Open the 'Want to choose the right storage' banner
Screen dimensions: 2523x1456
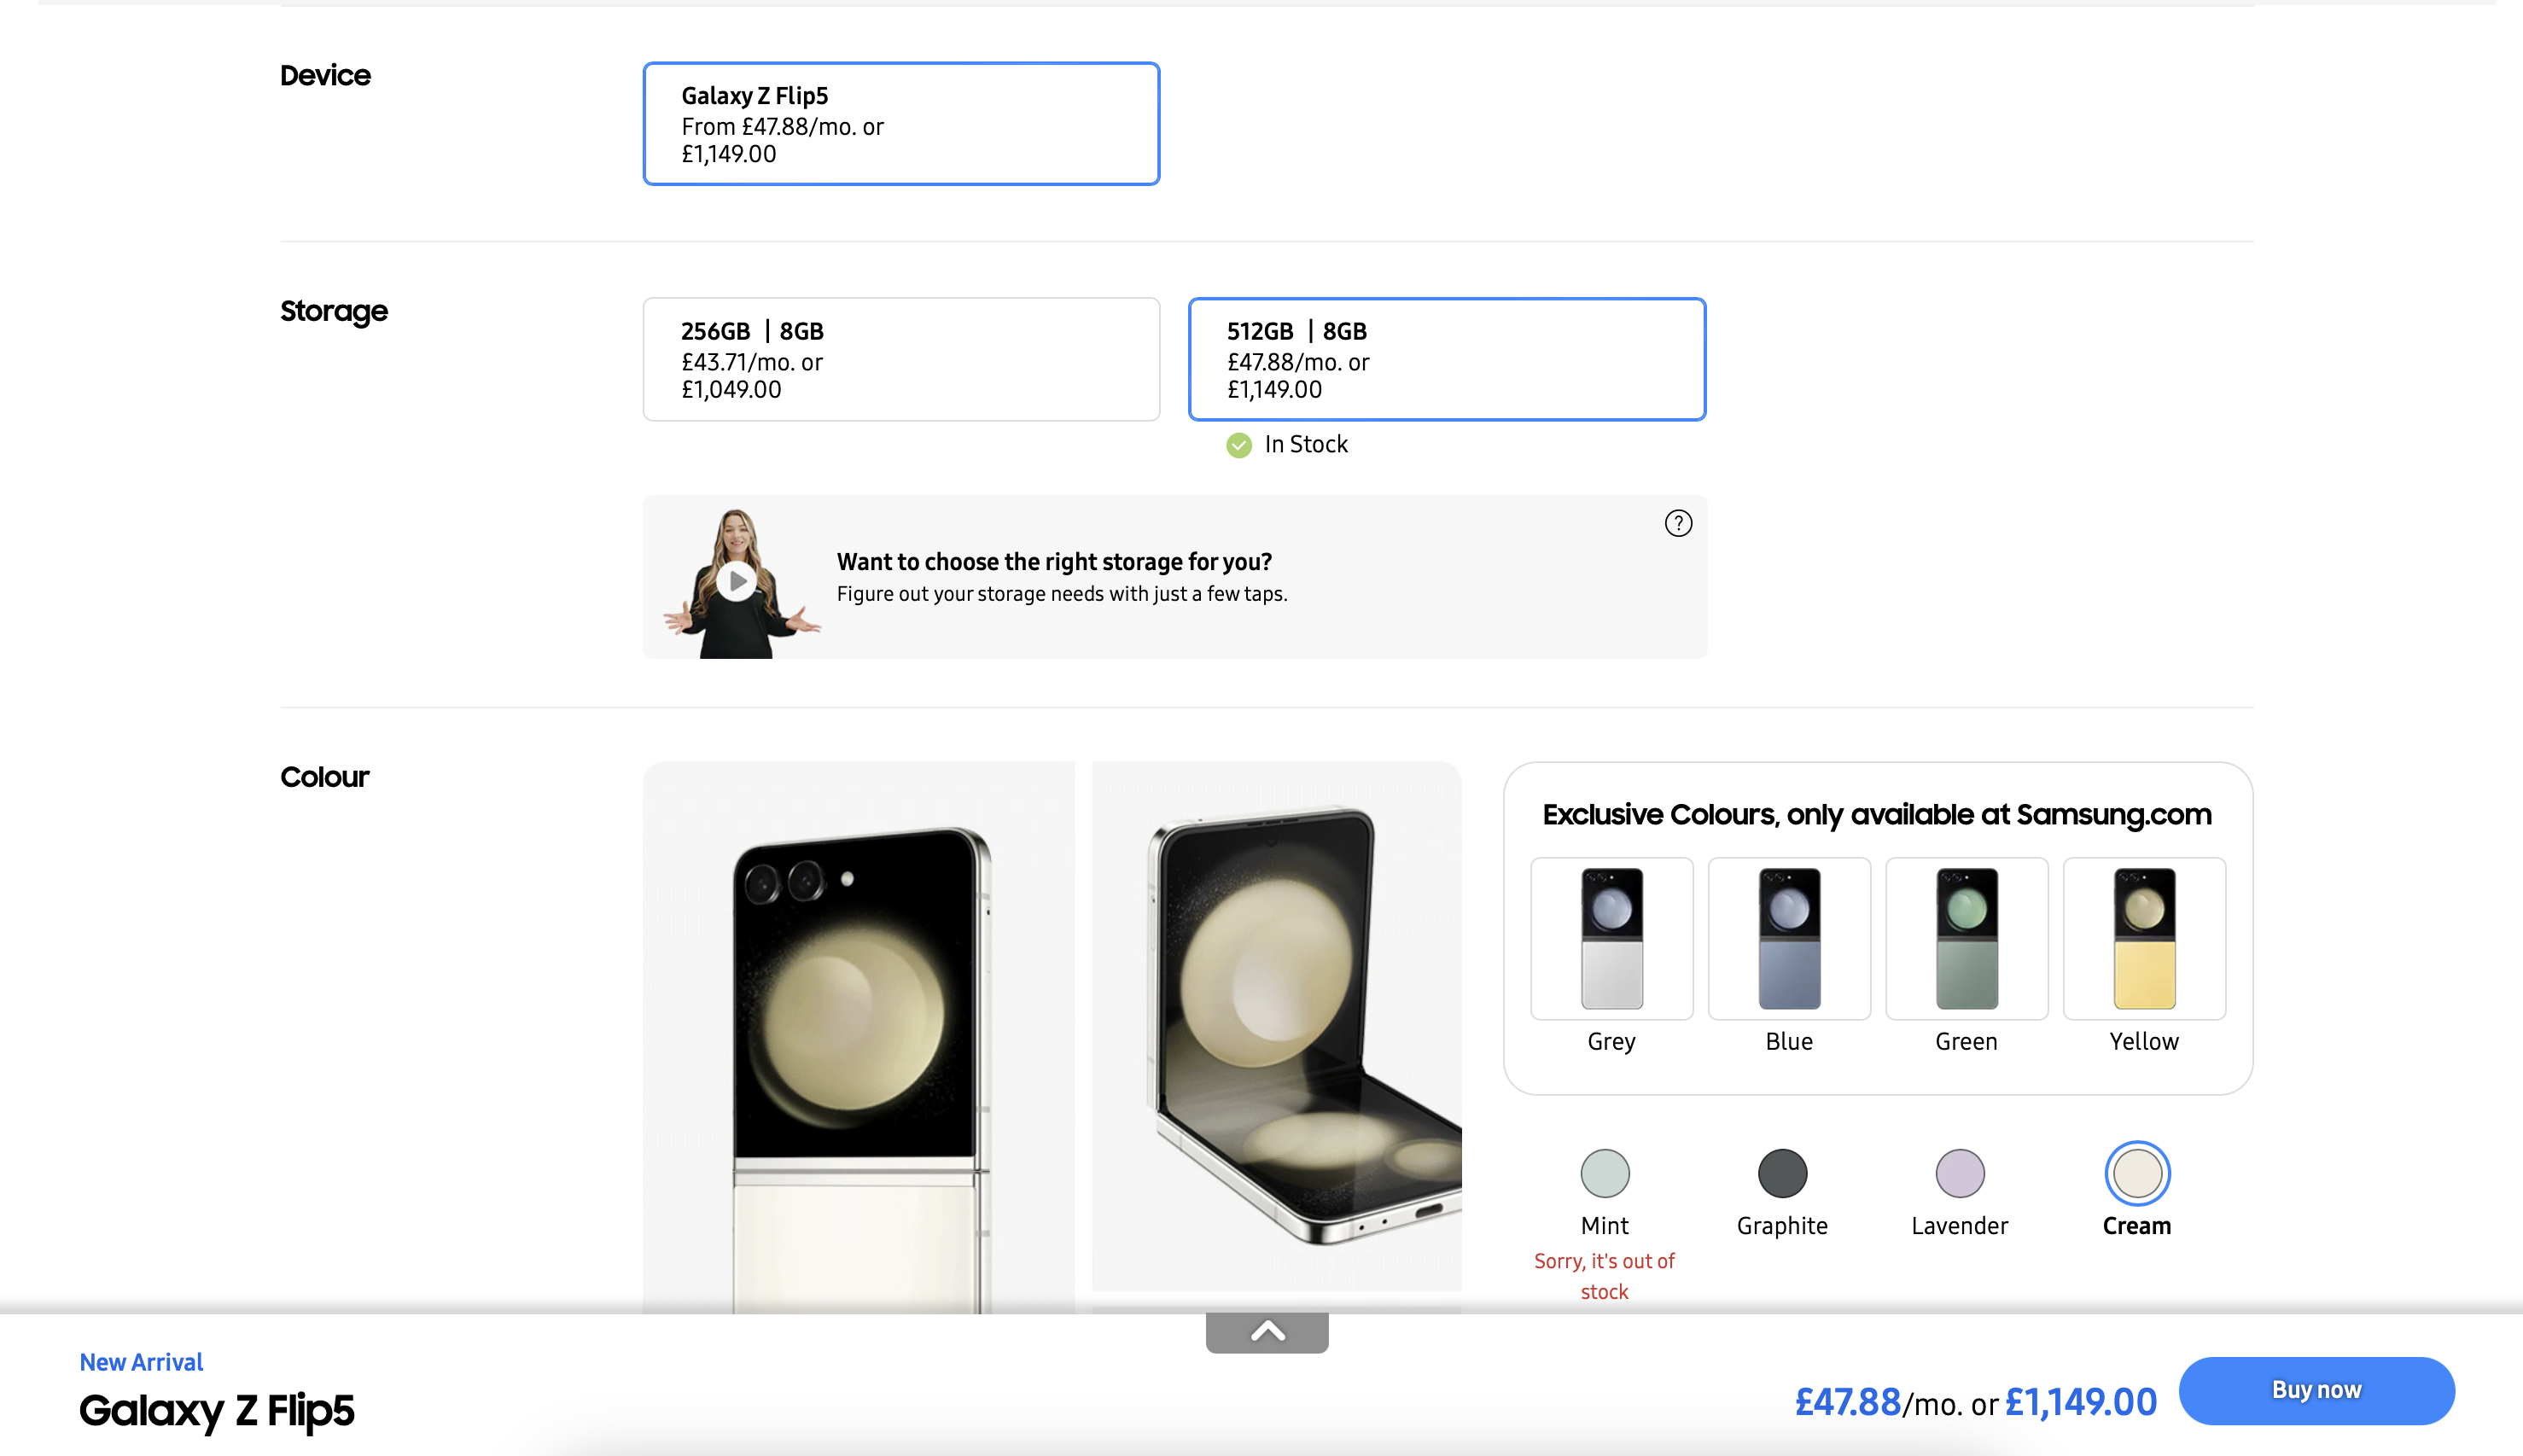pos(1175,577)
